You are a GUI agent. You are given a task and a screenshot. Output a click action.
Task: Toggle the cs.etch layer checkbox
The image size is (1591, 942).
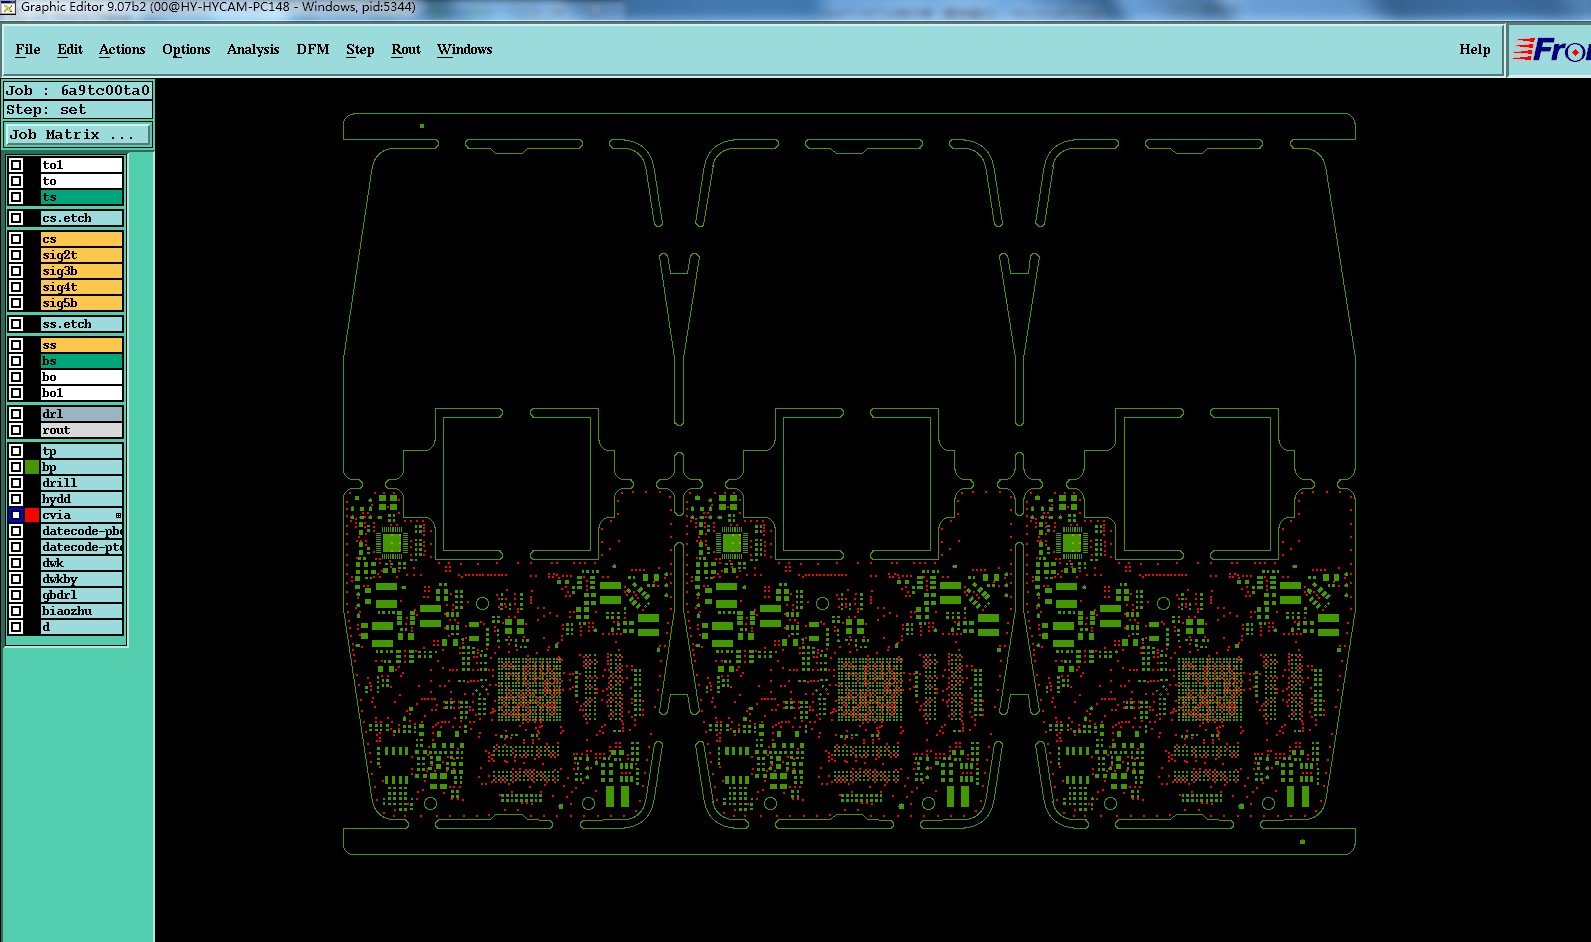pos(16,218)
